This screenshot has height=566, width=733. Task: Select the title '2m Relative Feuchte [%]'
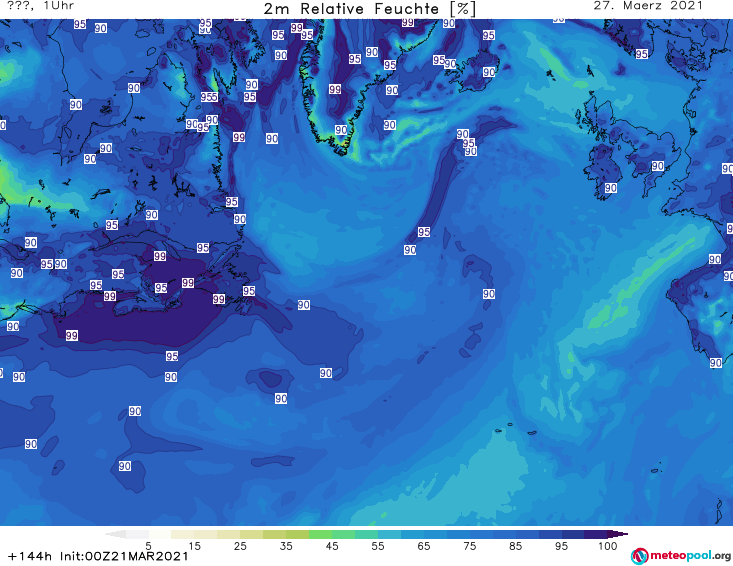click(370, 9)
